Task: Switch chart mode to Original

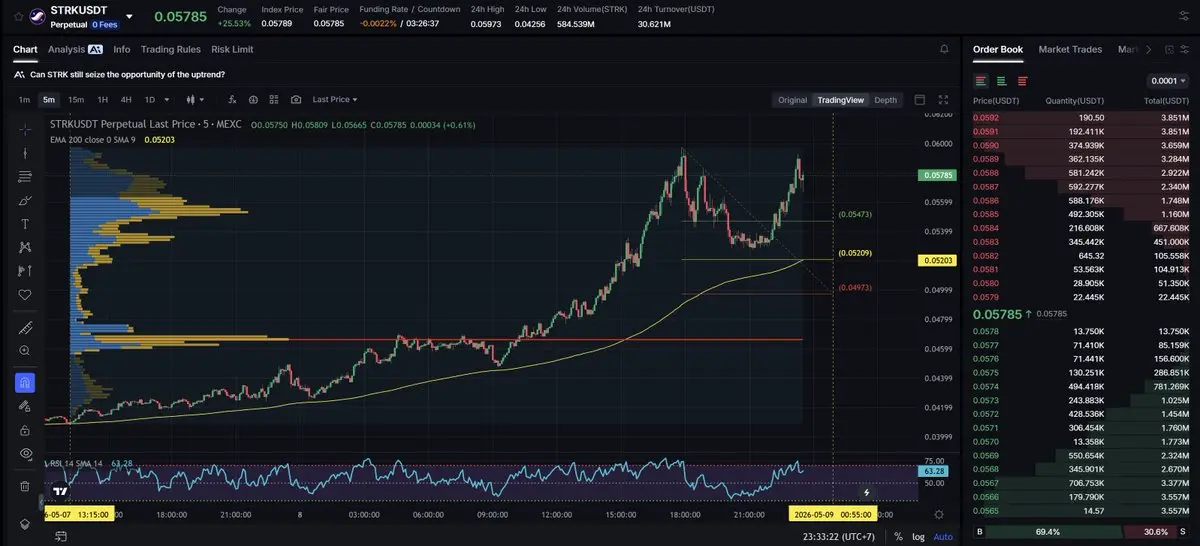Action: [x=793, y=100]
